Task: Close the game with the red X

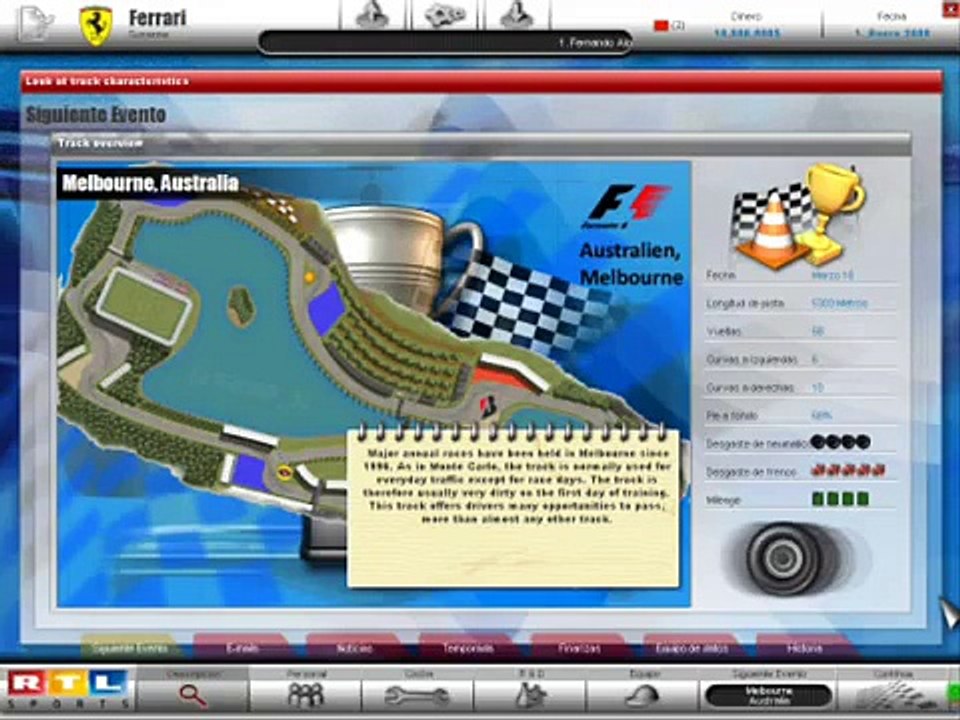Action: coord(951,7)
